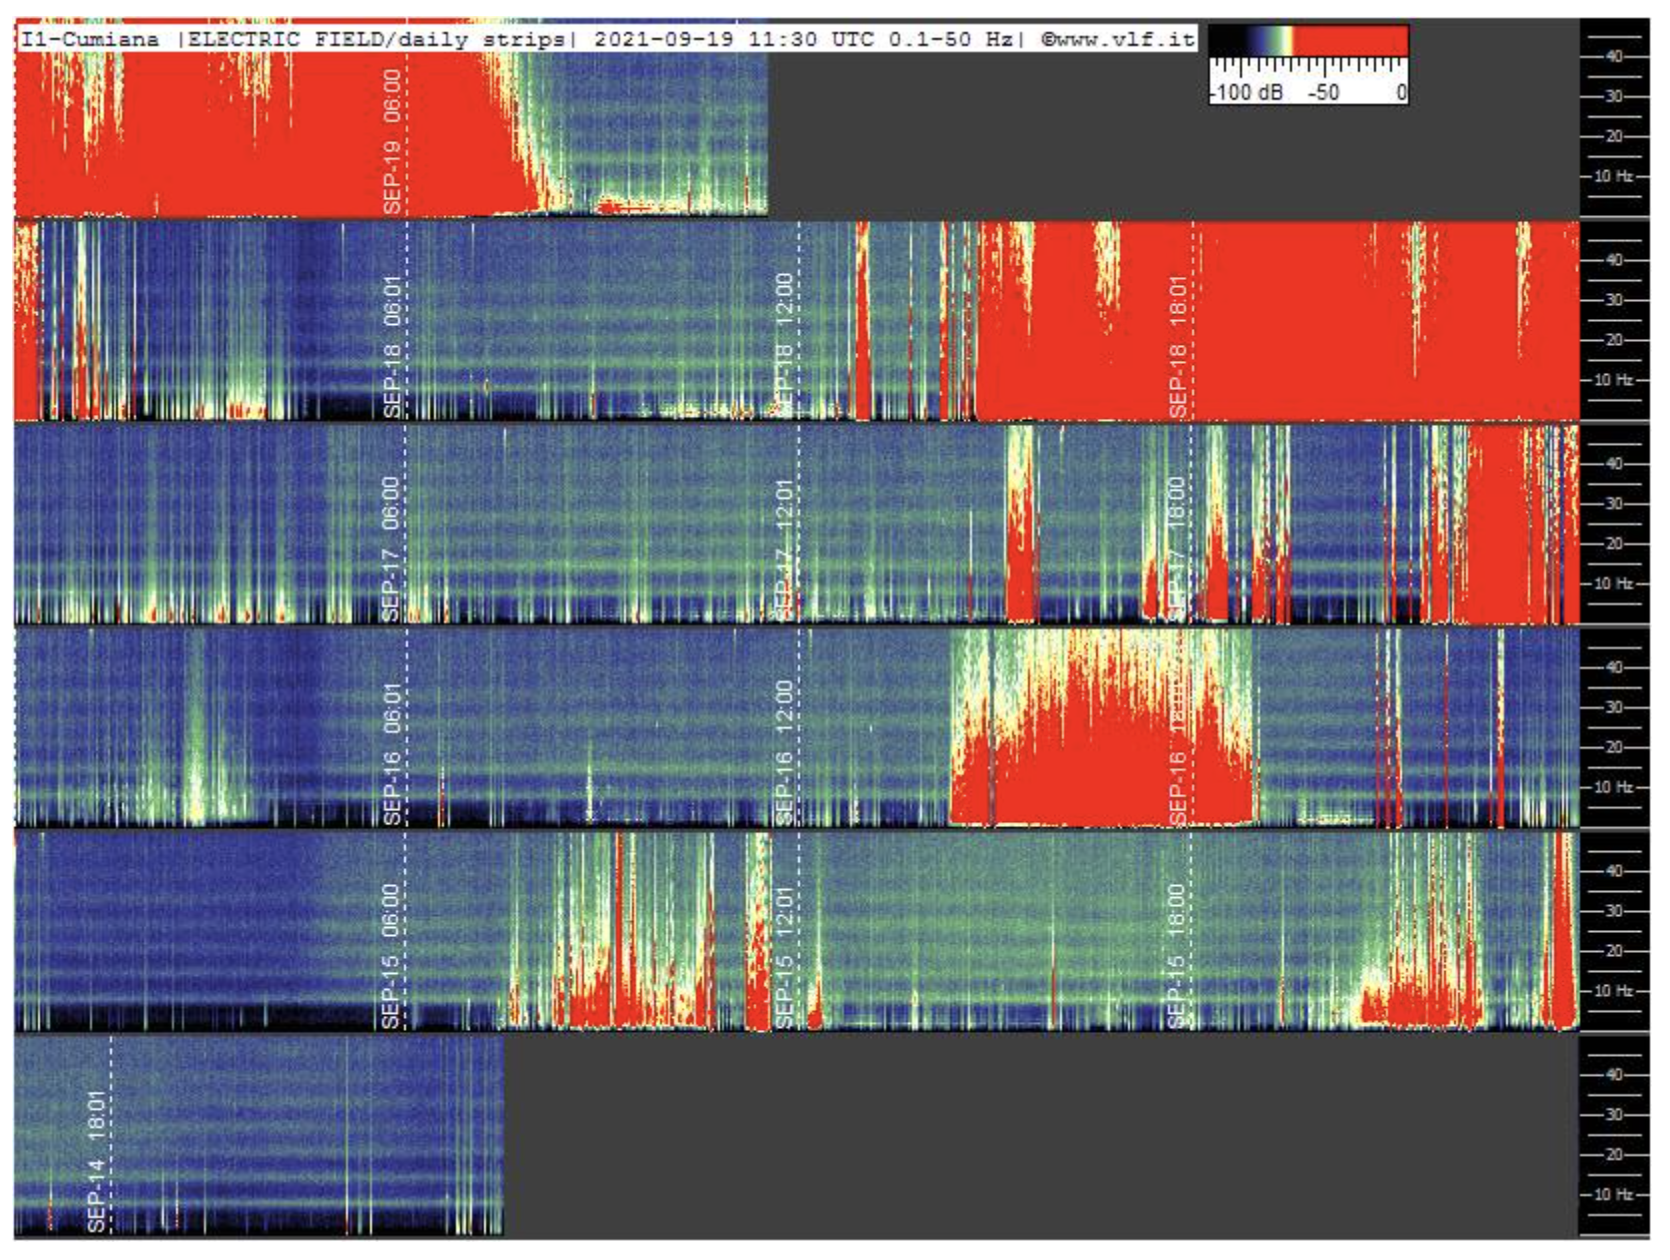This screenshot has width=1670, height=1260.
Task: Click the 10 Hz label beside the SEP-18 strip
Action: 1613,380
